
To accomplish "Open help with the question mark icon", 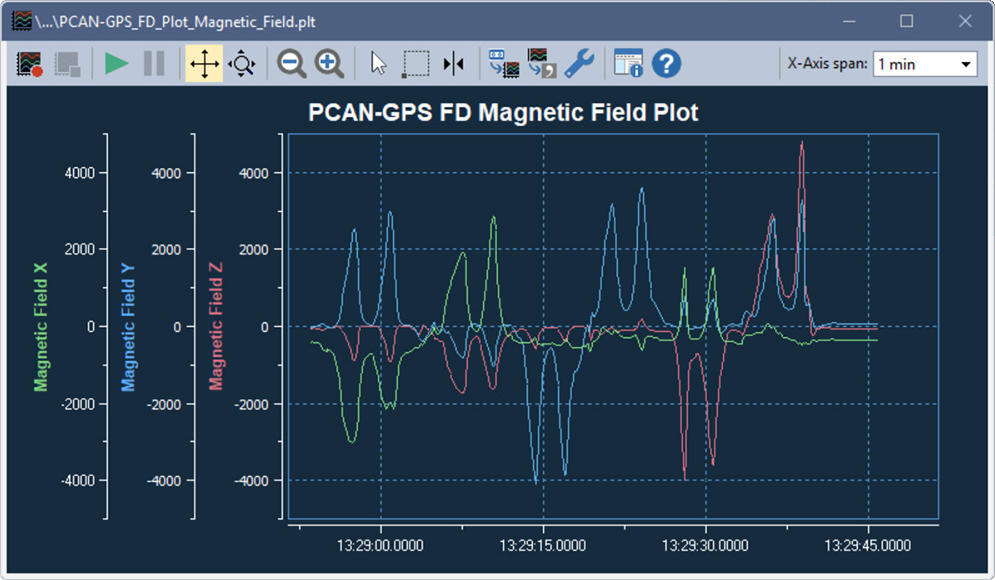I will pos(666,63).
